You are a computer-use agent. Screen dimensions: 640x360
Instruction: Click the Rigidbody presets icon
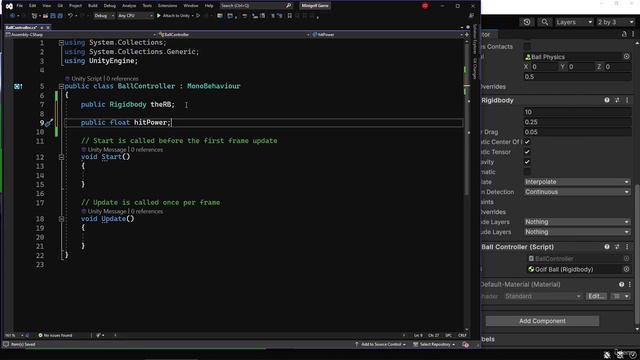tap(617, 100)
